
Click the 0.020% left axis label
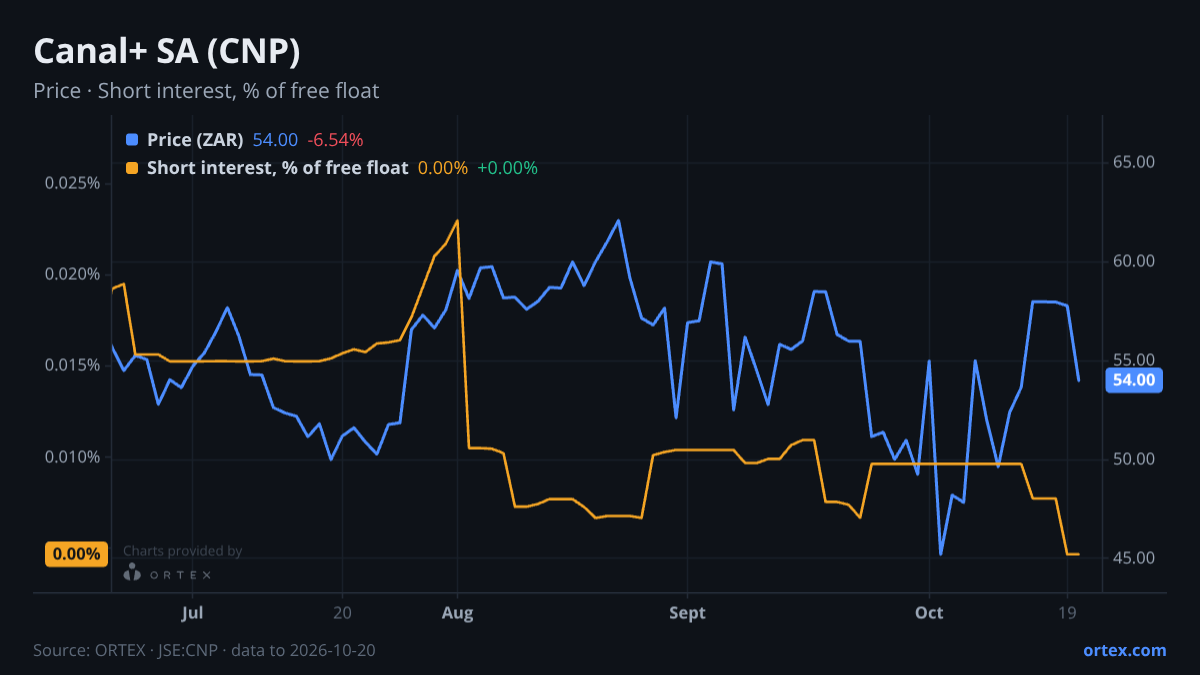coord(73,275)
